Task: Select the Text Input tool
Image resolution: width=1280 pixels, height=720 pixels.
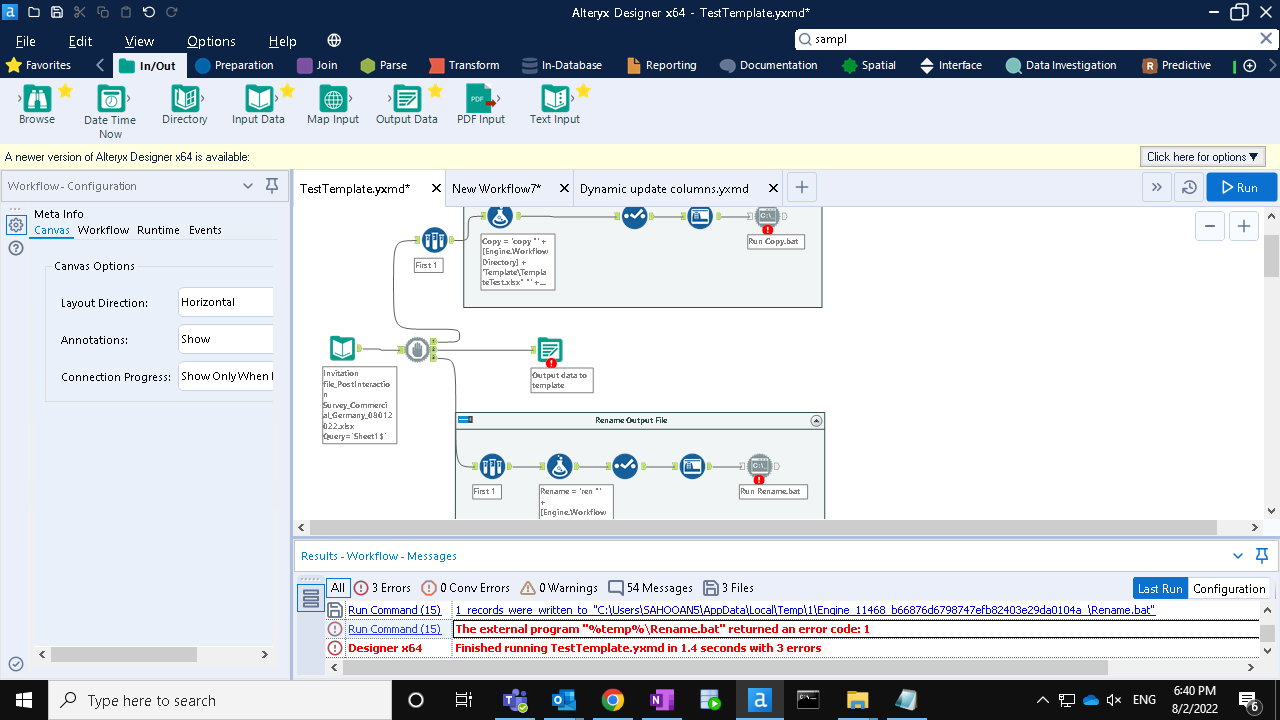Action: coord(554,100)
